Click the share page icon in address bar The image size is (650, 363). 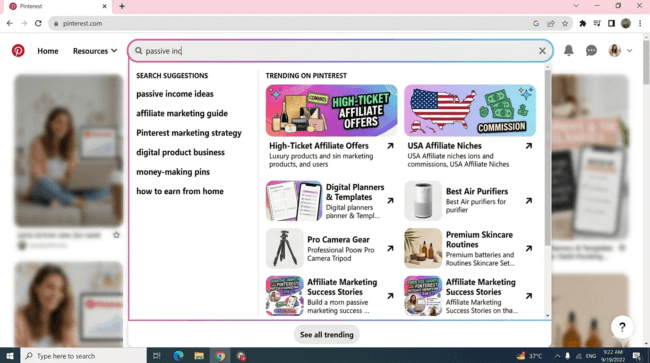551,24
